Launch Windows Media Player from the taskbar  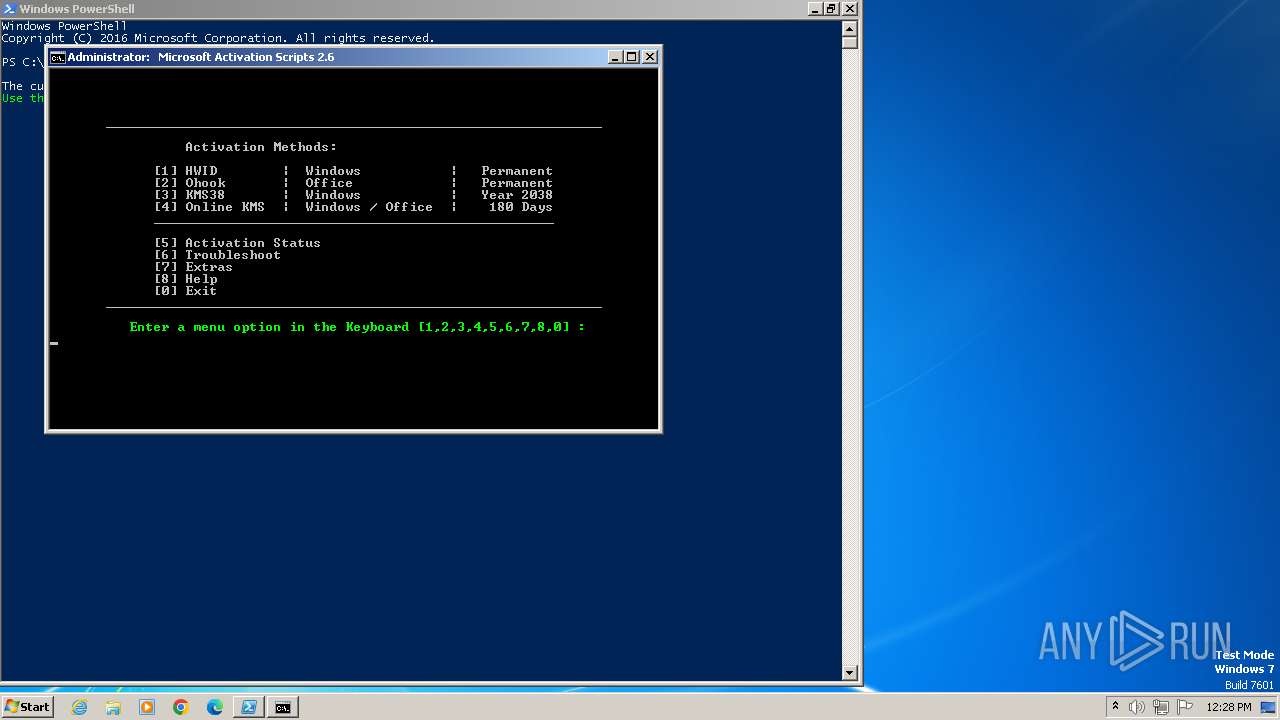click(x=147, y=707)
